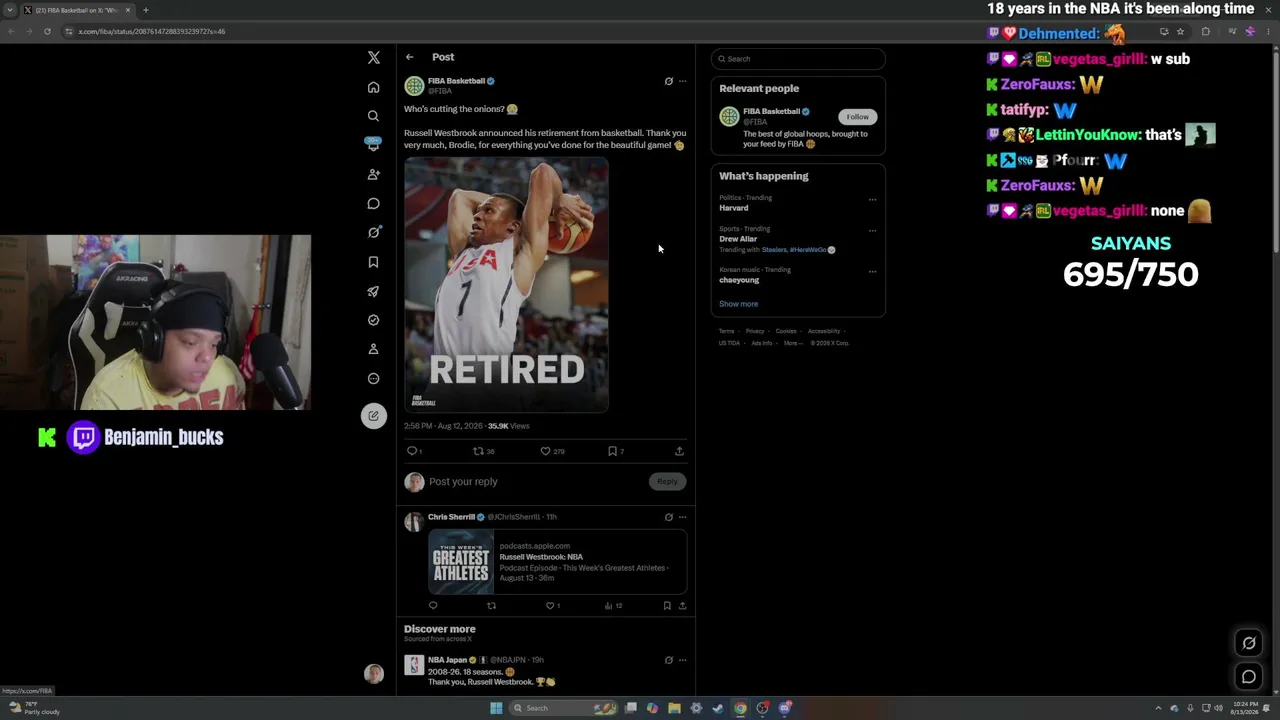Reply to the FIBA Basketball post
The height and width of the screenshot is (720, 1280).
(x=413, y=451)
